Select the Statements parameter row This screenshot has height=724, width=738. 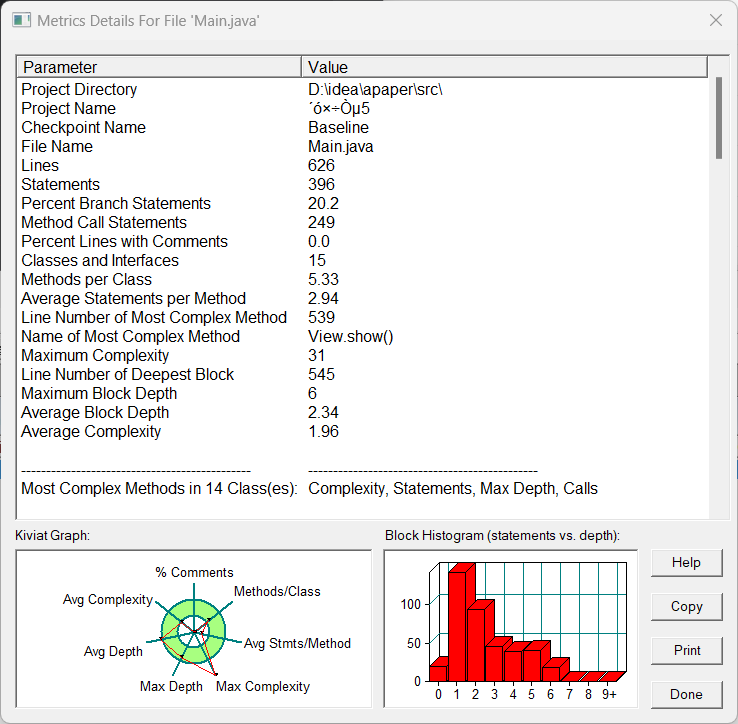(x=362, y=185)
